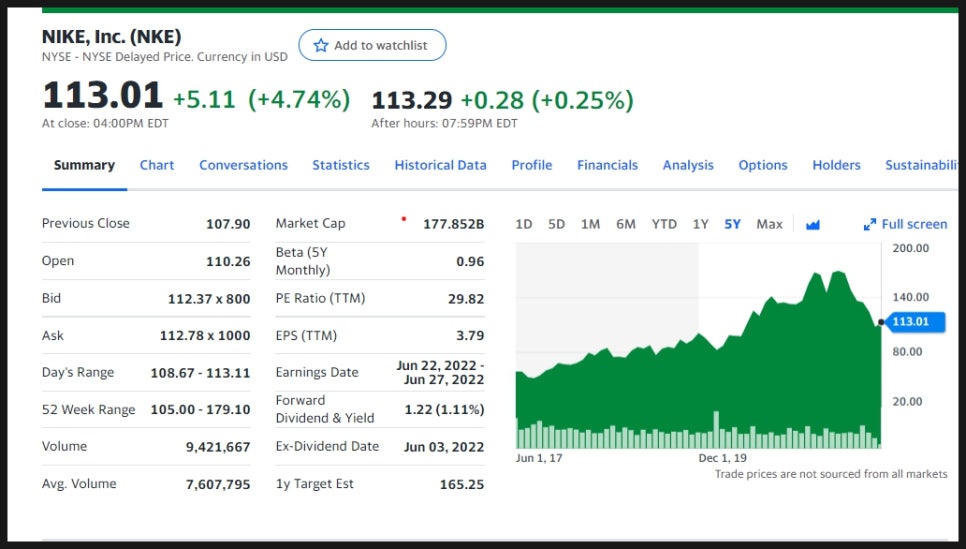Click the 140.00 y-axis label
The image size is (966, 549).
click(911, 298)
